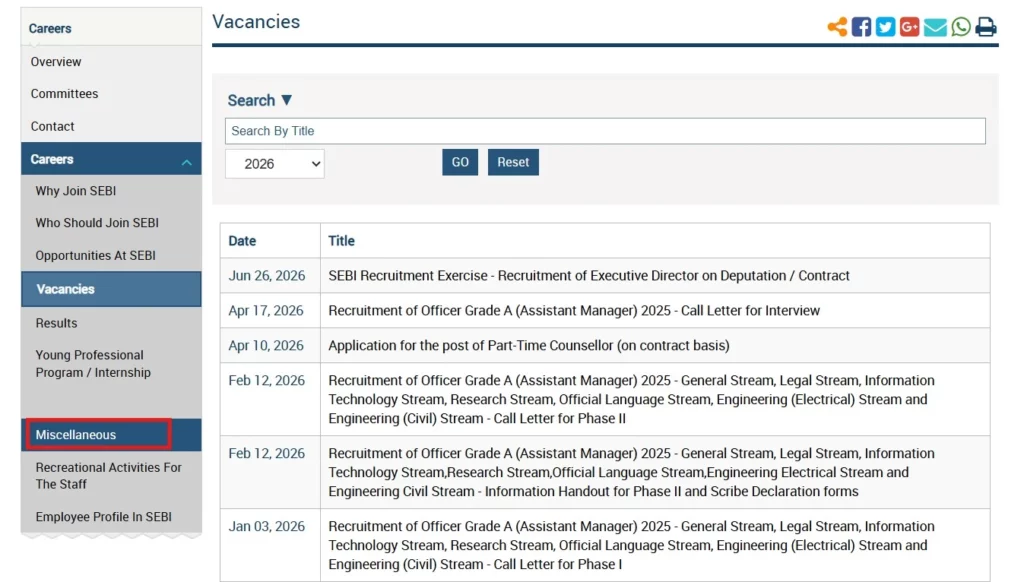Share page via Google Plus icon
Viewport: 1024px width, 582px height.
point(909,27)
